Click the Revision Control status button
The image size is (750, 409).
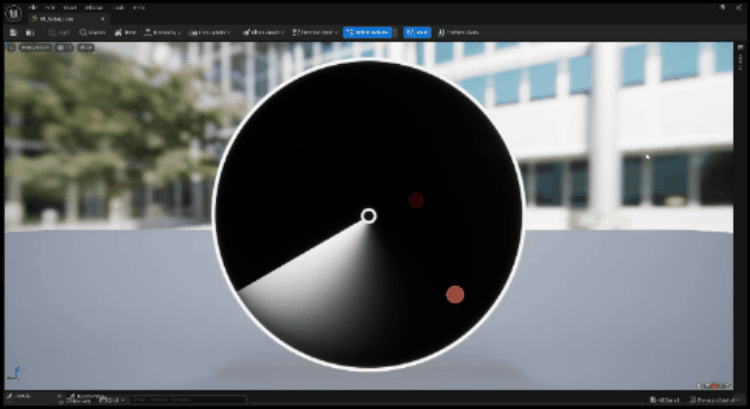tap(713, 399)
